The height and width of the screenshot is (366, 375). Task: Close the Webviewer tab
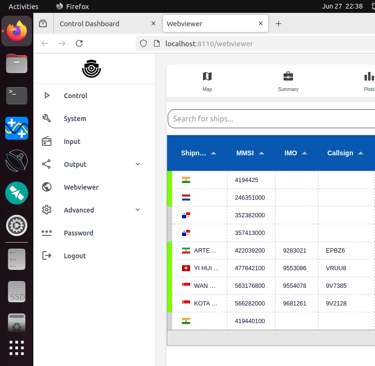[261, 23]
